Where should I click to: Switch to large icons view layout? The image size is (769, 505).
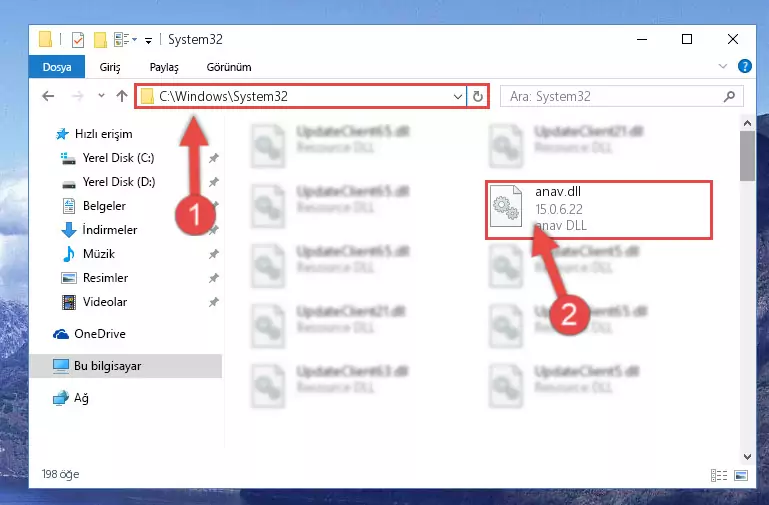point(741,475)
